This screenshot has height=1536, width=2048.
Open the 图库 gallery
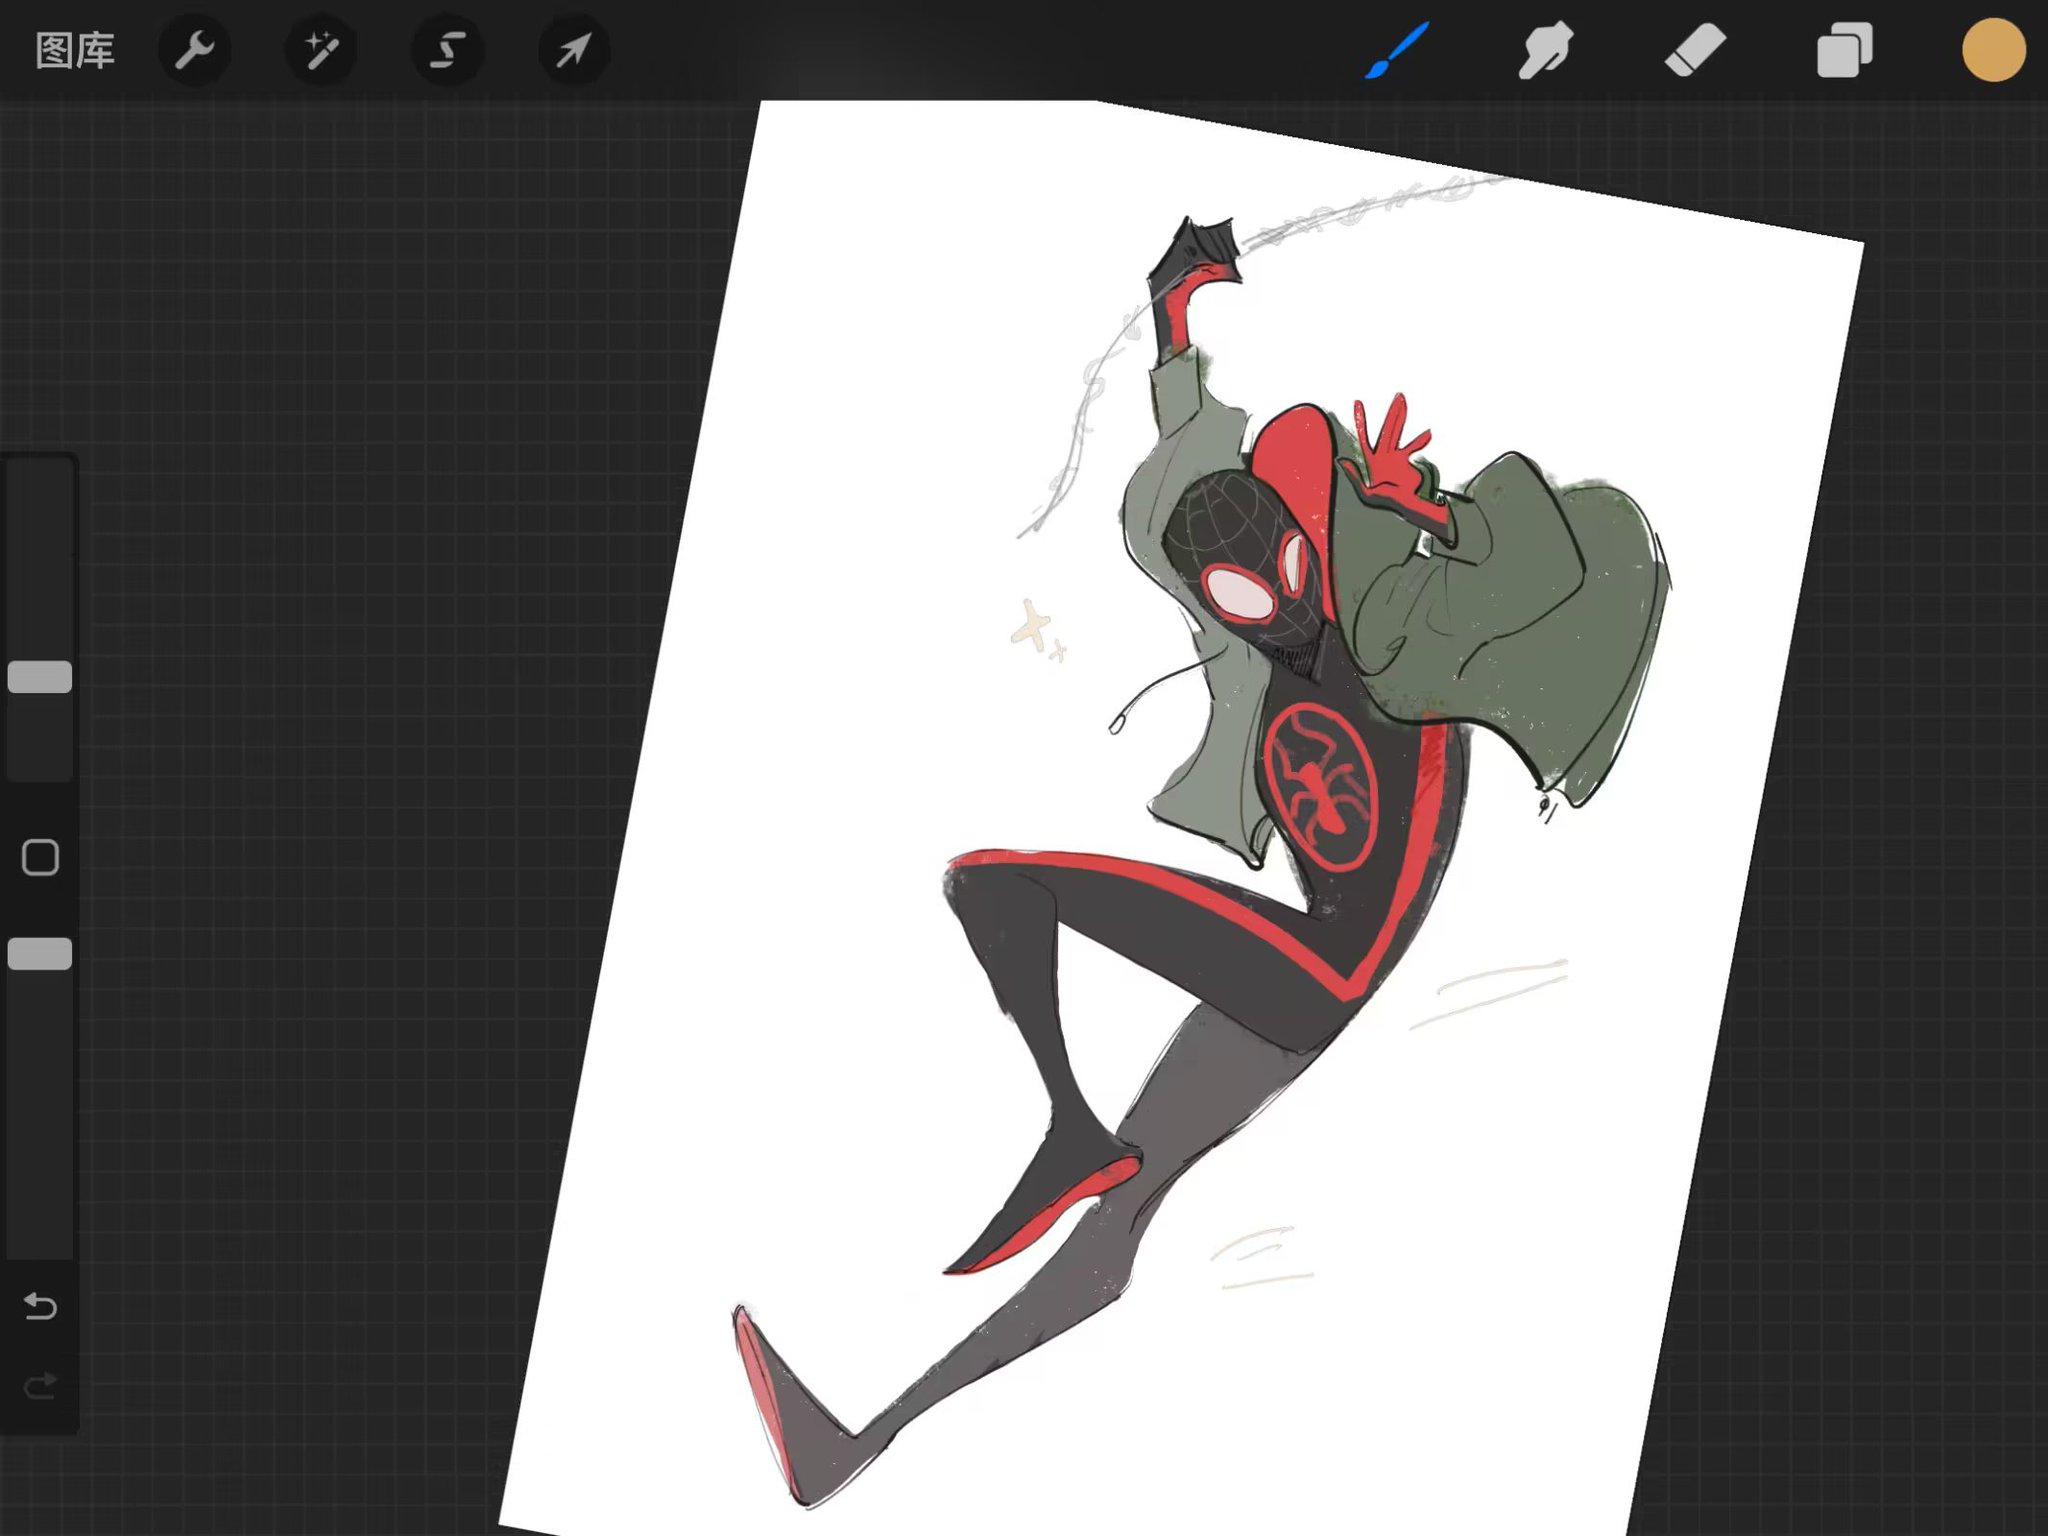coord(75,50)
